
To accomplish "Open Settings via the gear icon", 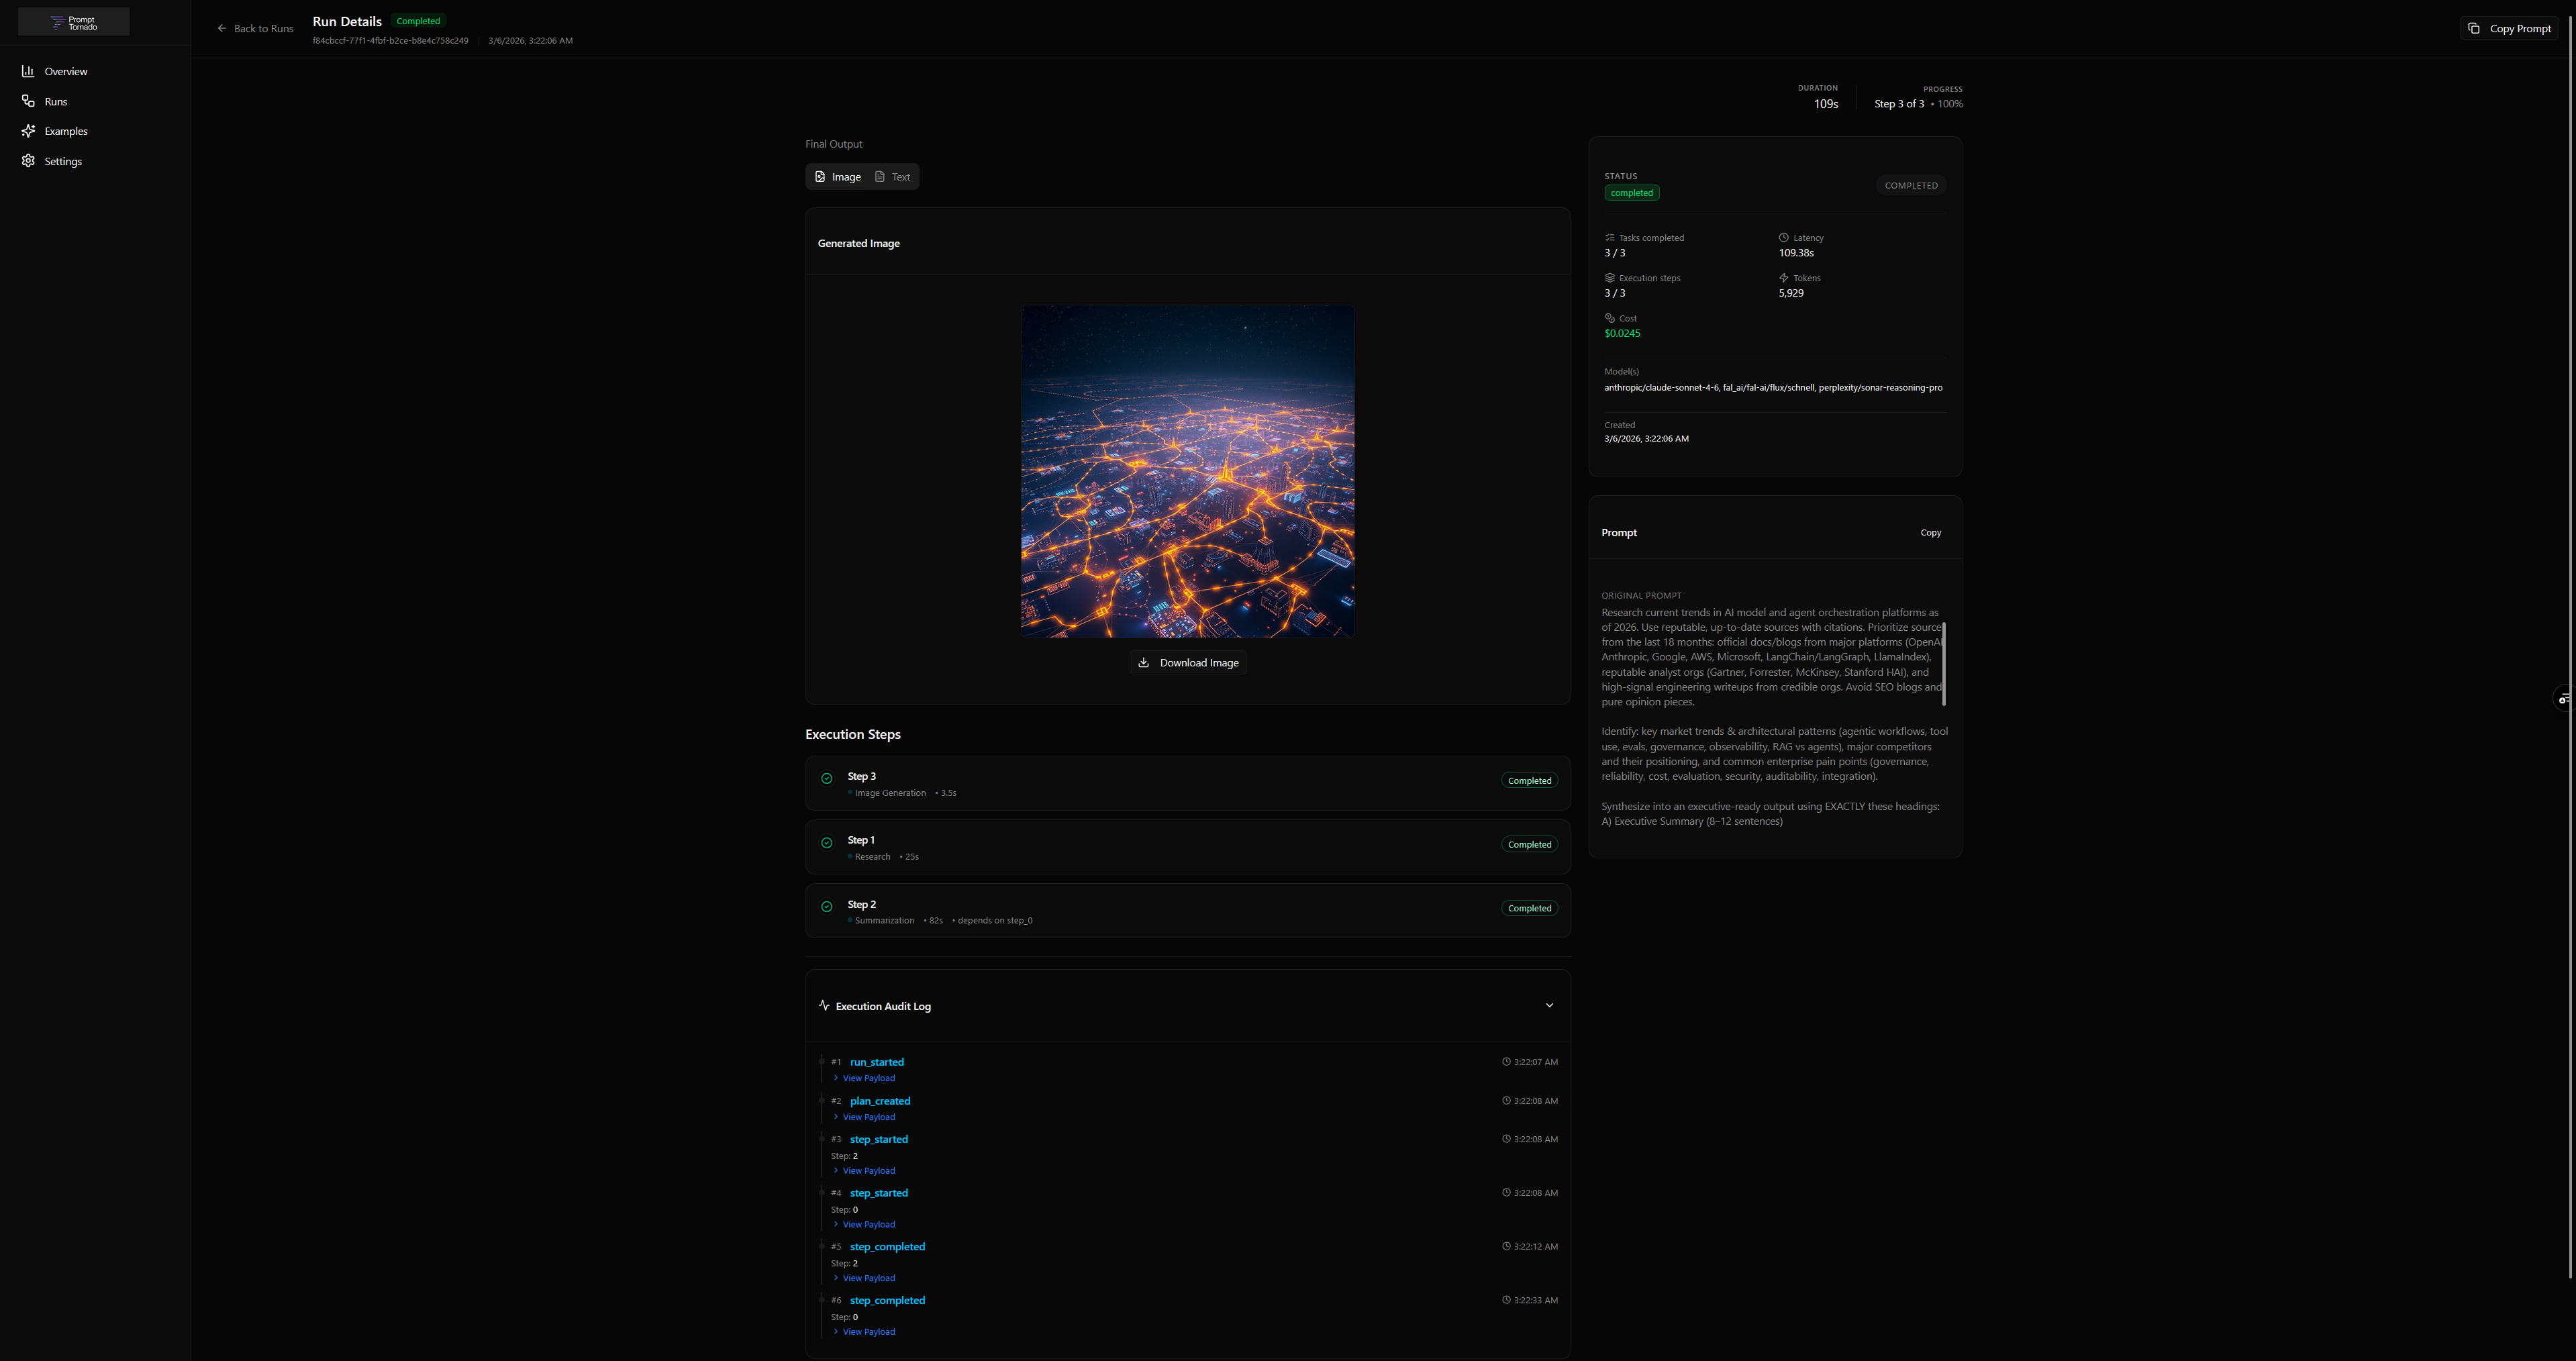I will pos(28,161).
